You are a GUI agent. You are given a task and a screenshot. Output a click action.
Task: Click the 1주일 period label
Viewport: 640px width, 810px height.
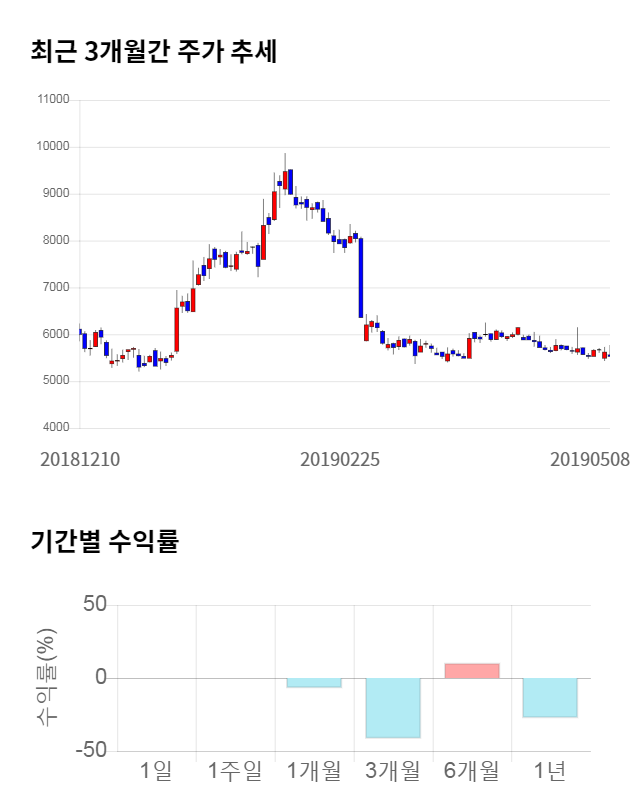[x=234, y=771]
